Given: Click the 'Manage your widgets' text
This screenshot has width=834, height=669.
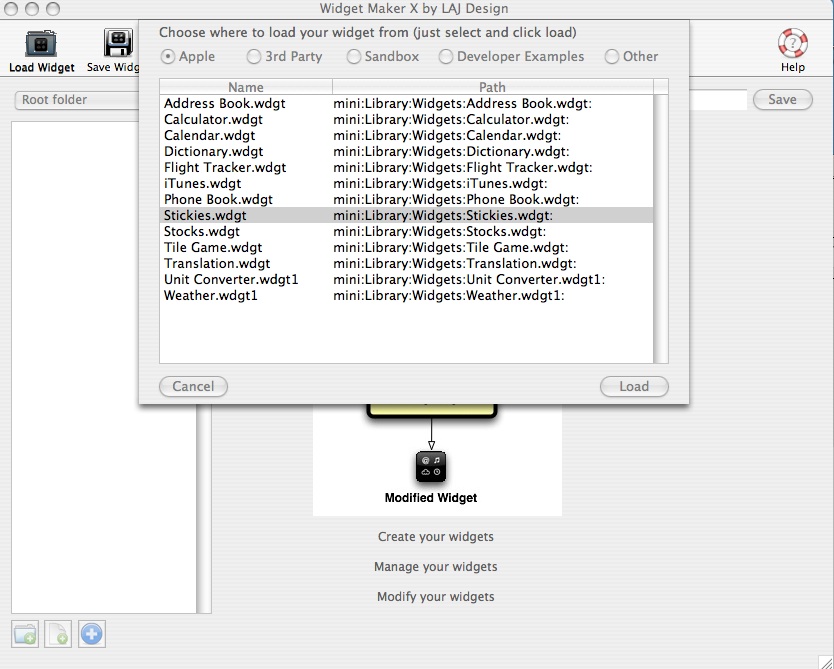Looking at the screenshot, I should coord(436,566).
